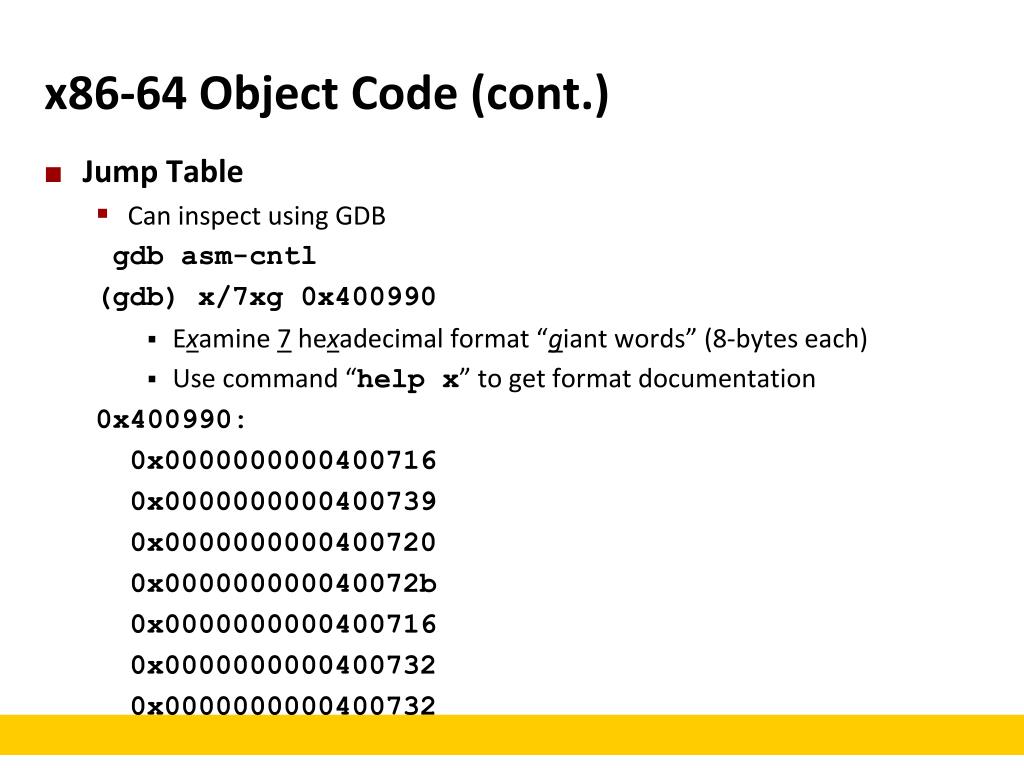The image size is (1024, 768).
Task: Click the phrase '(8-bytes each)'
Action: click(786, 339)
